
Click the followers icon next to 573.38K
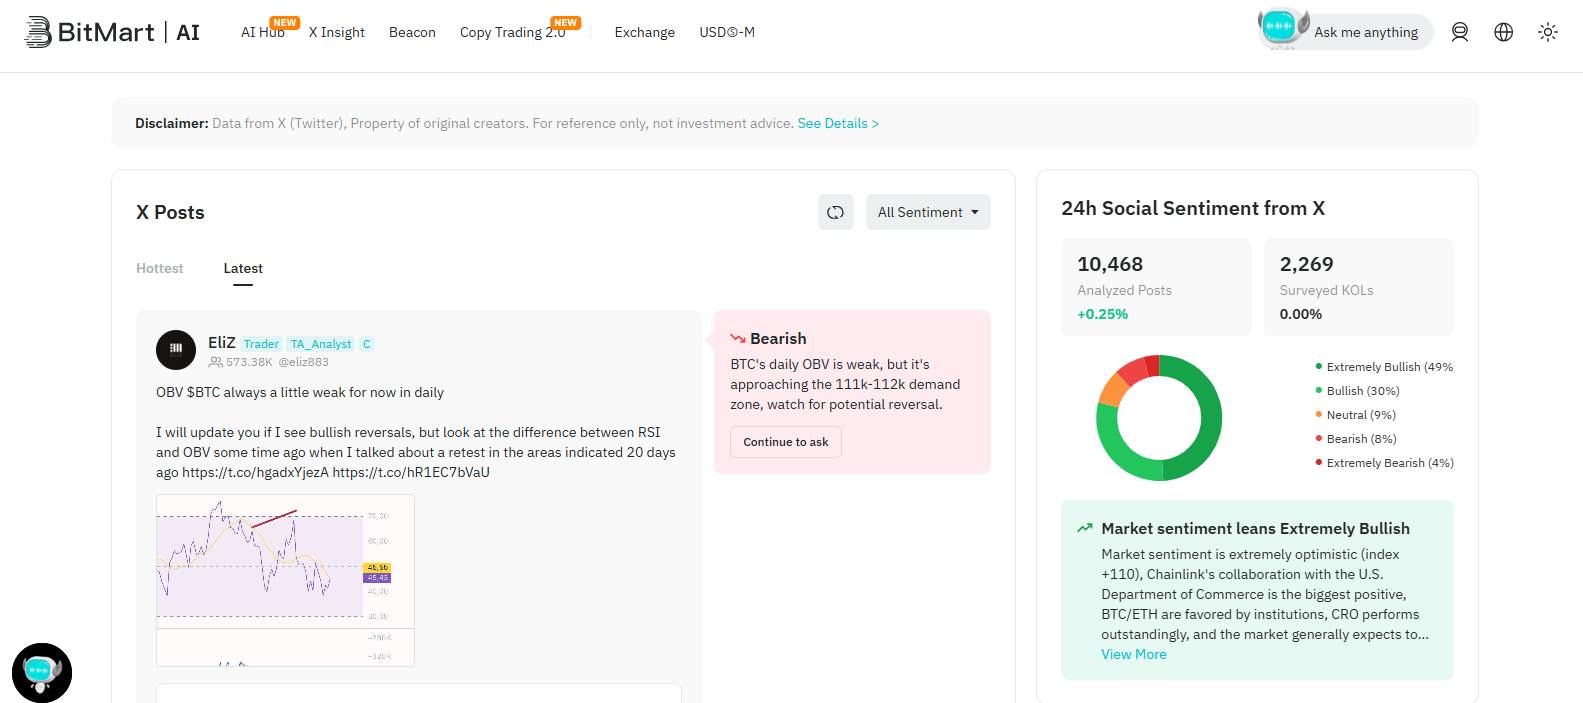tap(215, 362)
